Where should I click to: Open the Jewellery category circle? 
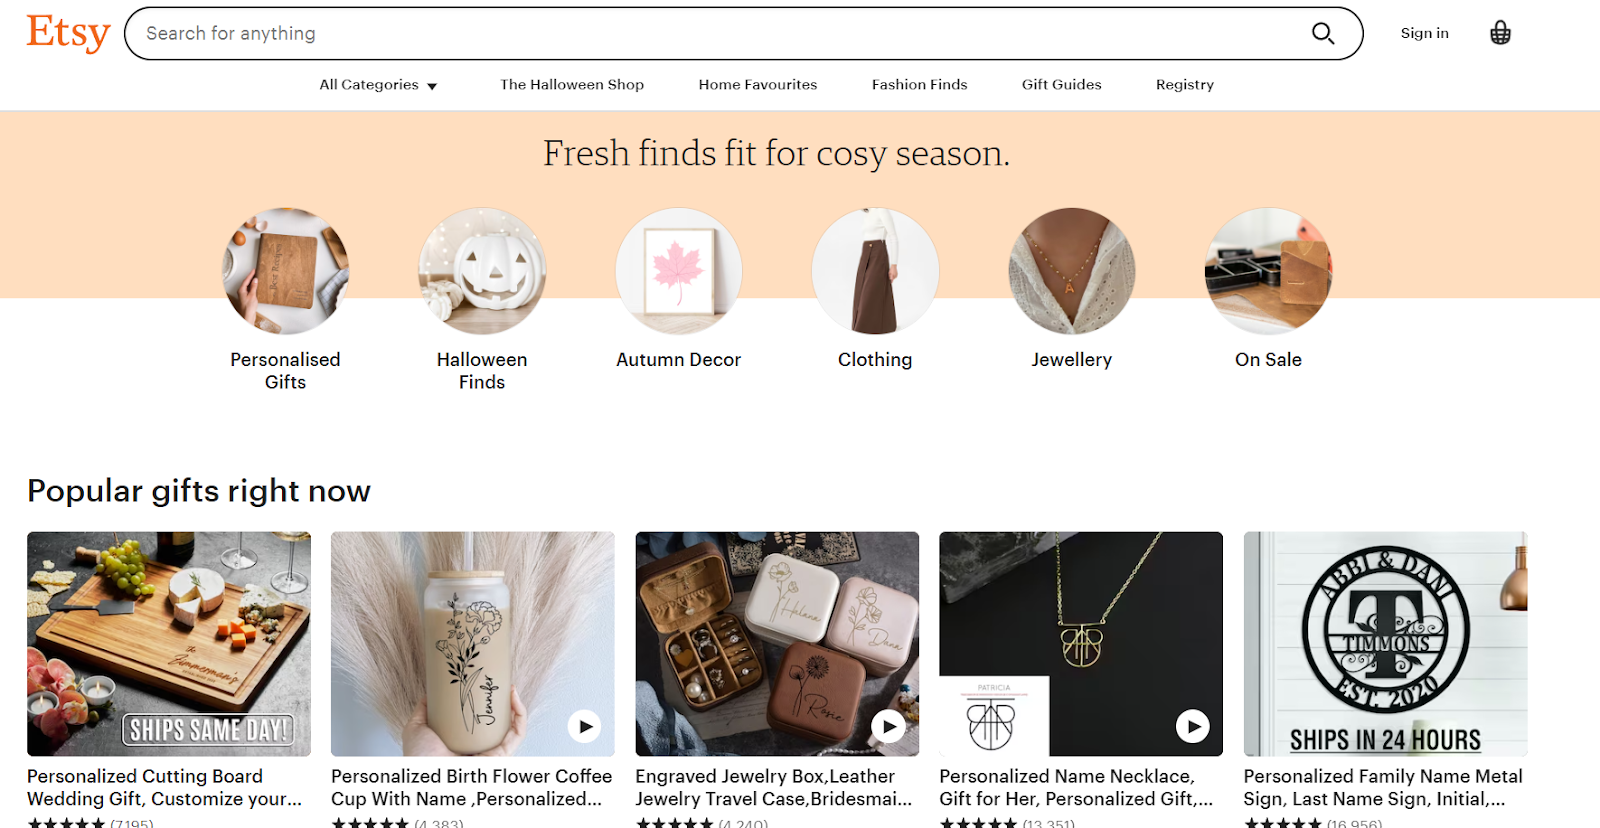(1072, 271)
